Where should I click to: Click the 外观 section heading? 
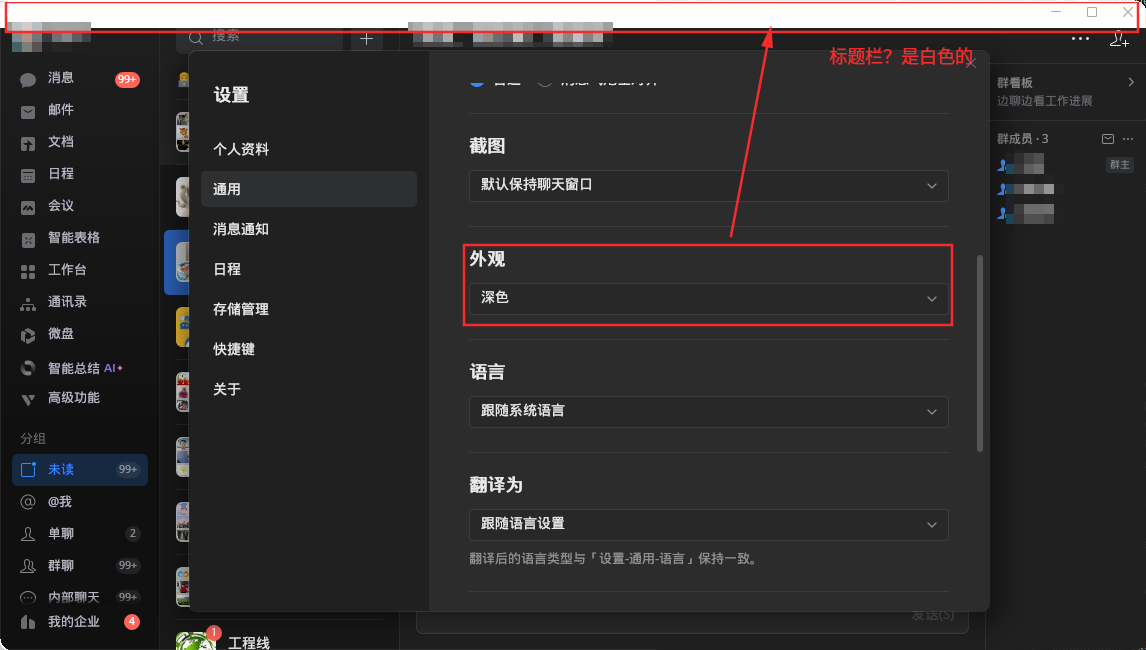pyautogui.click(x=487, y=259)
